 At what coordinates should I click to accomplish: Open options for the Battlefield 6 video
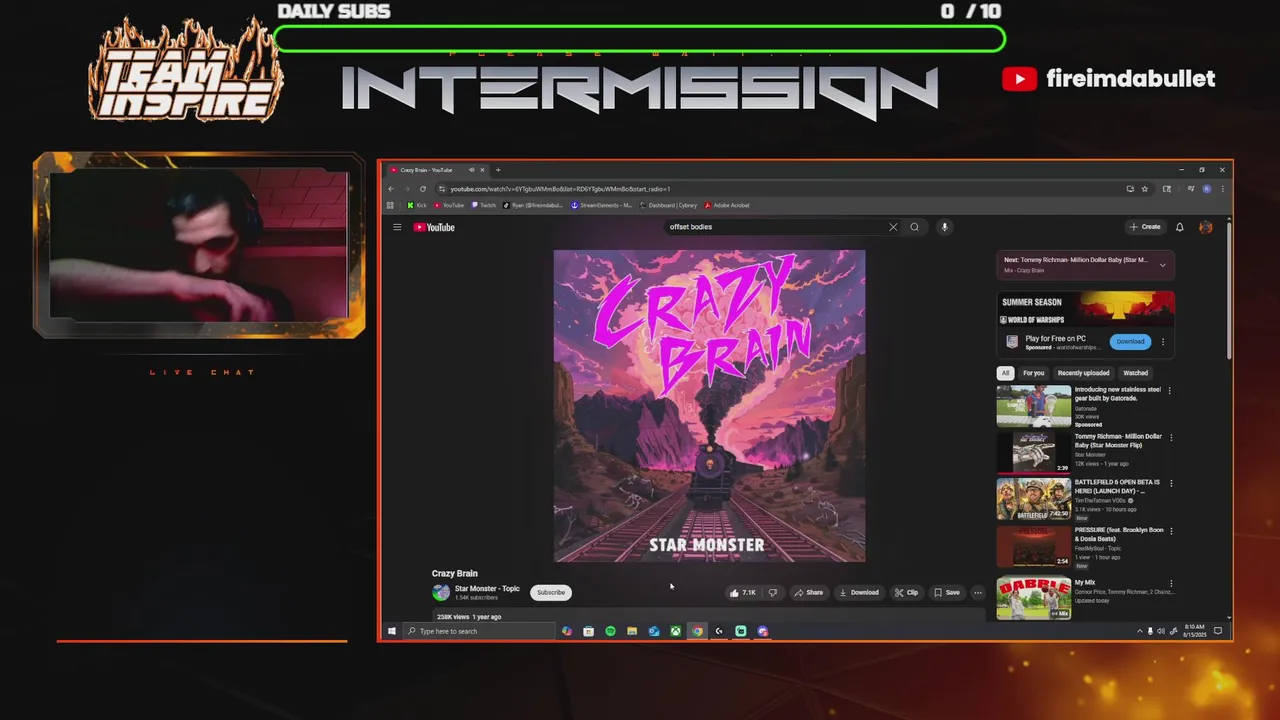[1169, 484]
